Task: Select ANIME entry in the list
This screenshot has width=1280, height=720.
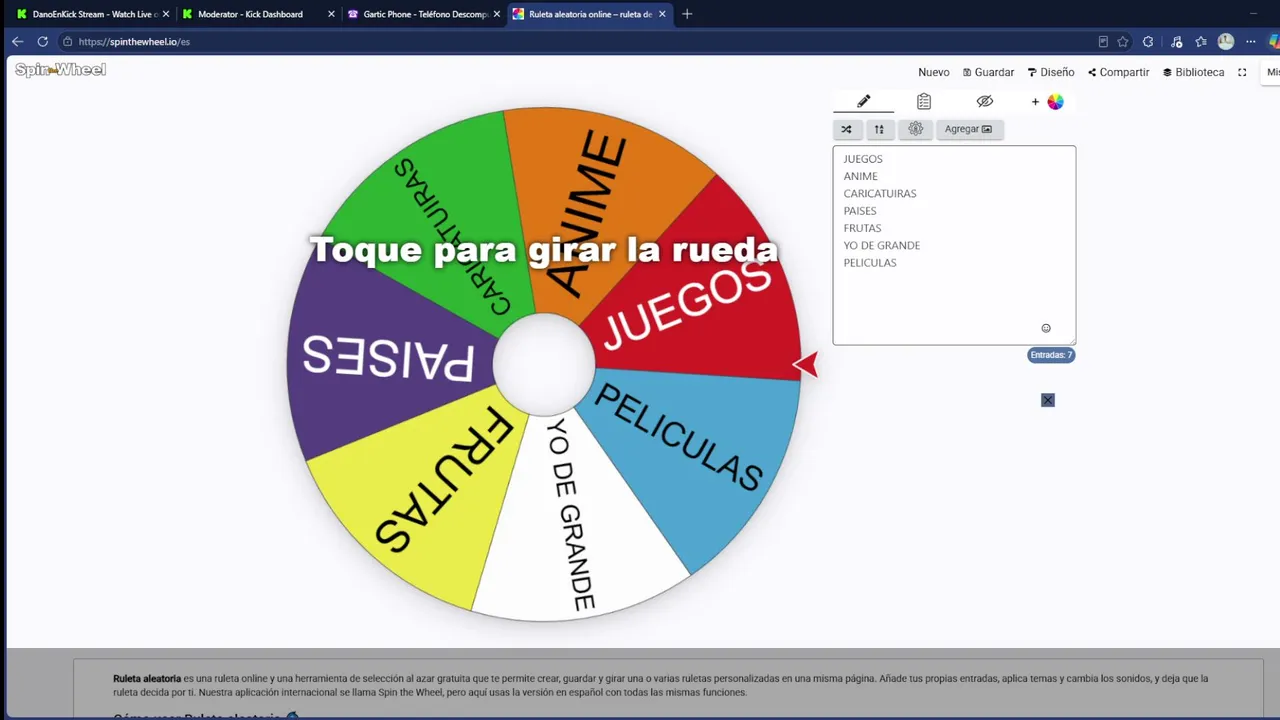Action: [860, 176]
